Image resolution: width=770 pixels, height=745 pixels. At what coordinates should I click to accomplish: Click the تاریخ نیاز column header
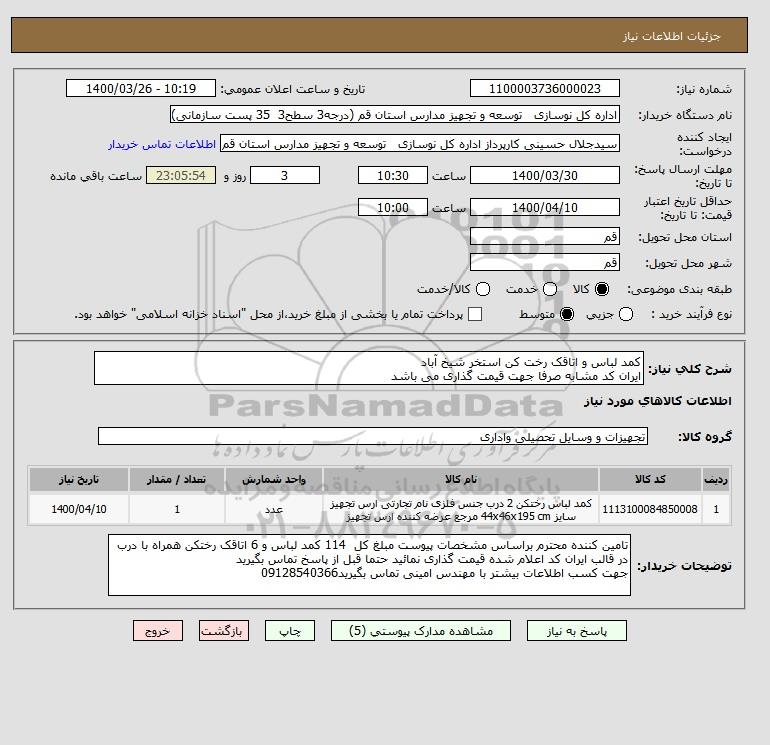point(79,479)
